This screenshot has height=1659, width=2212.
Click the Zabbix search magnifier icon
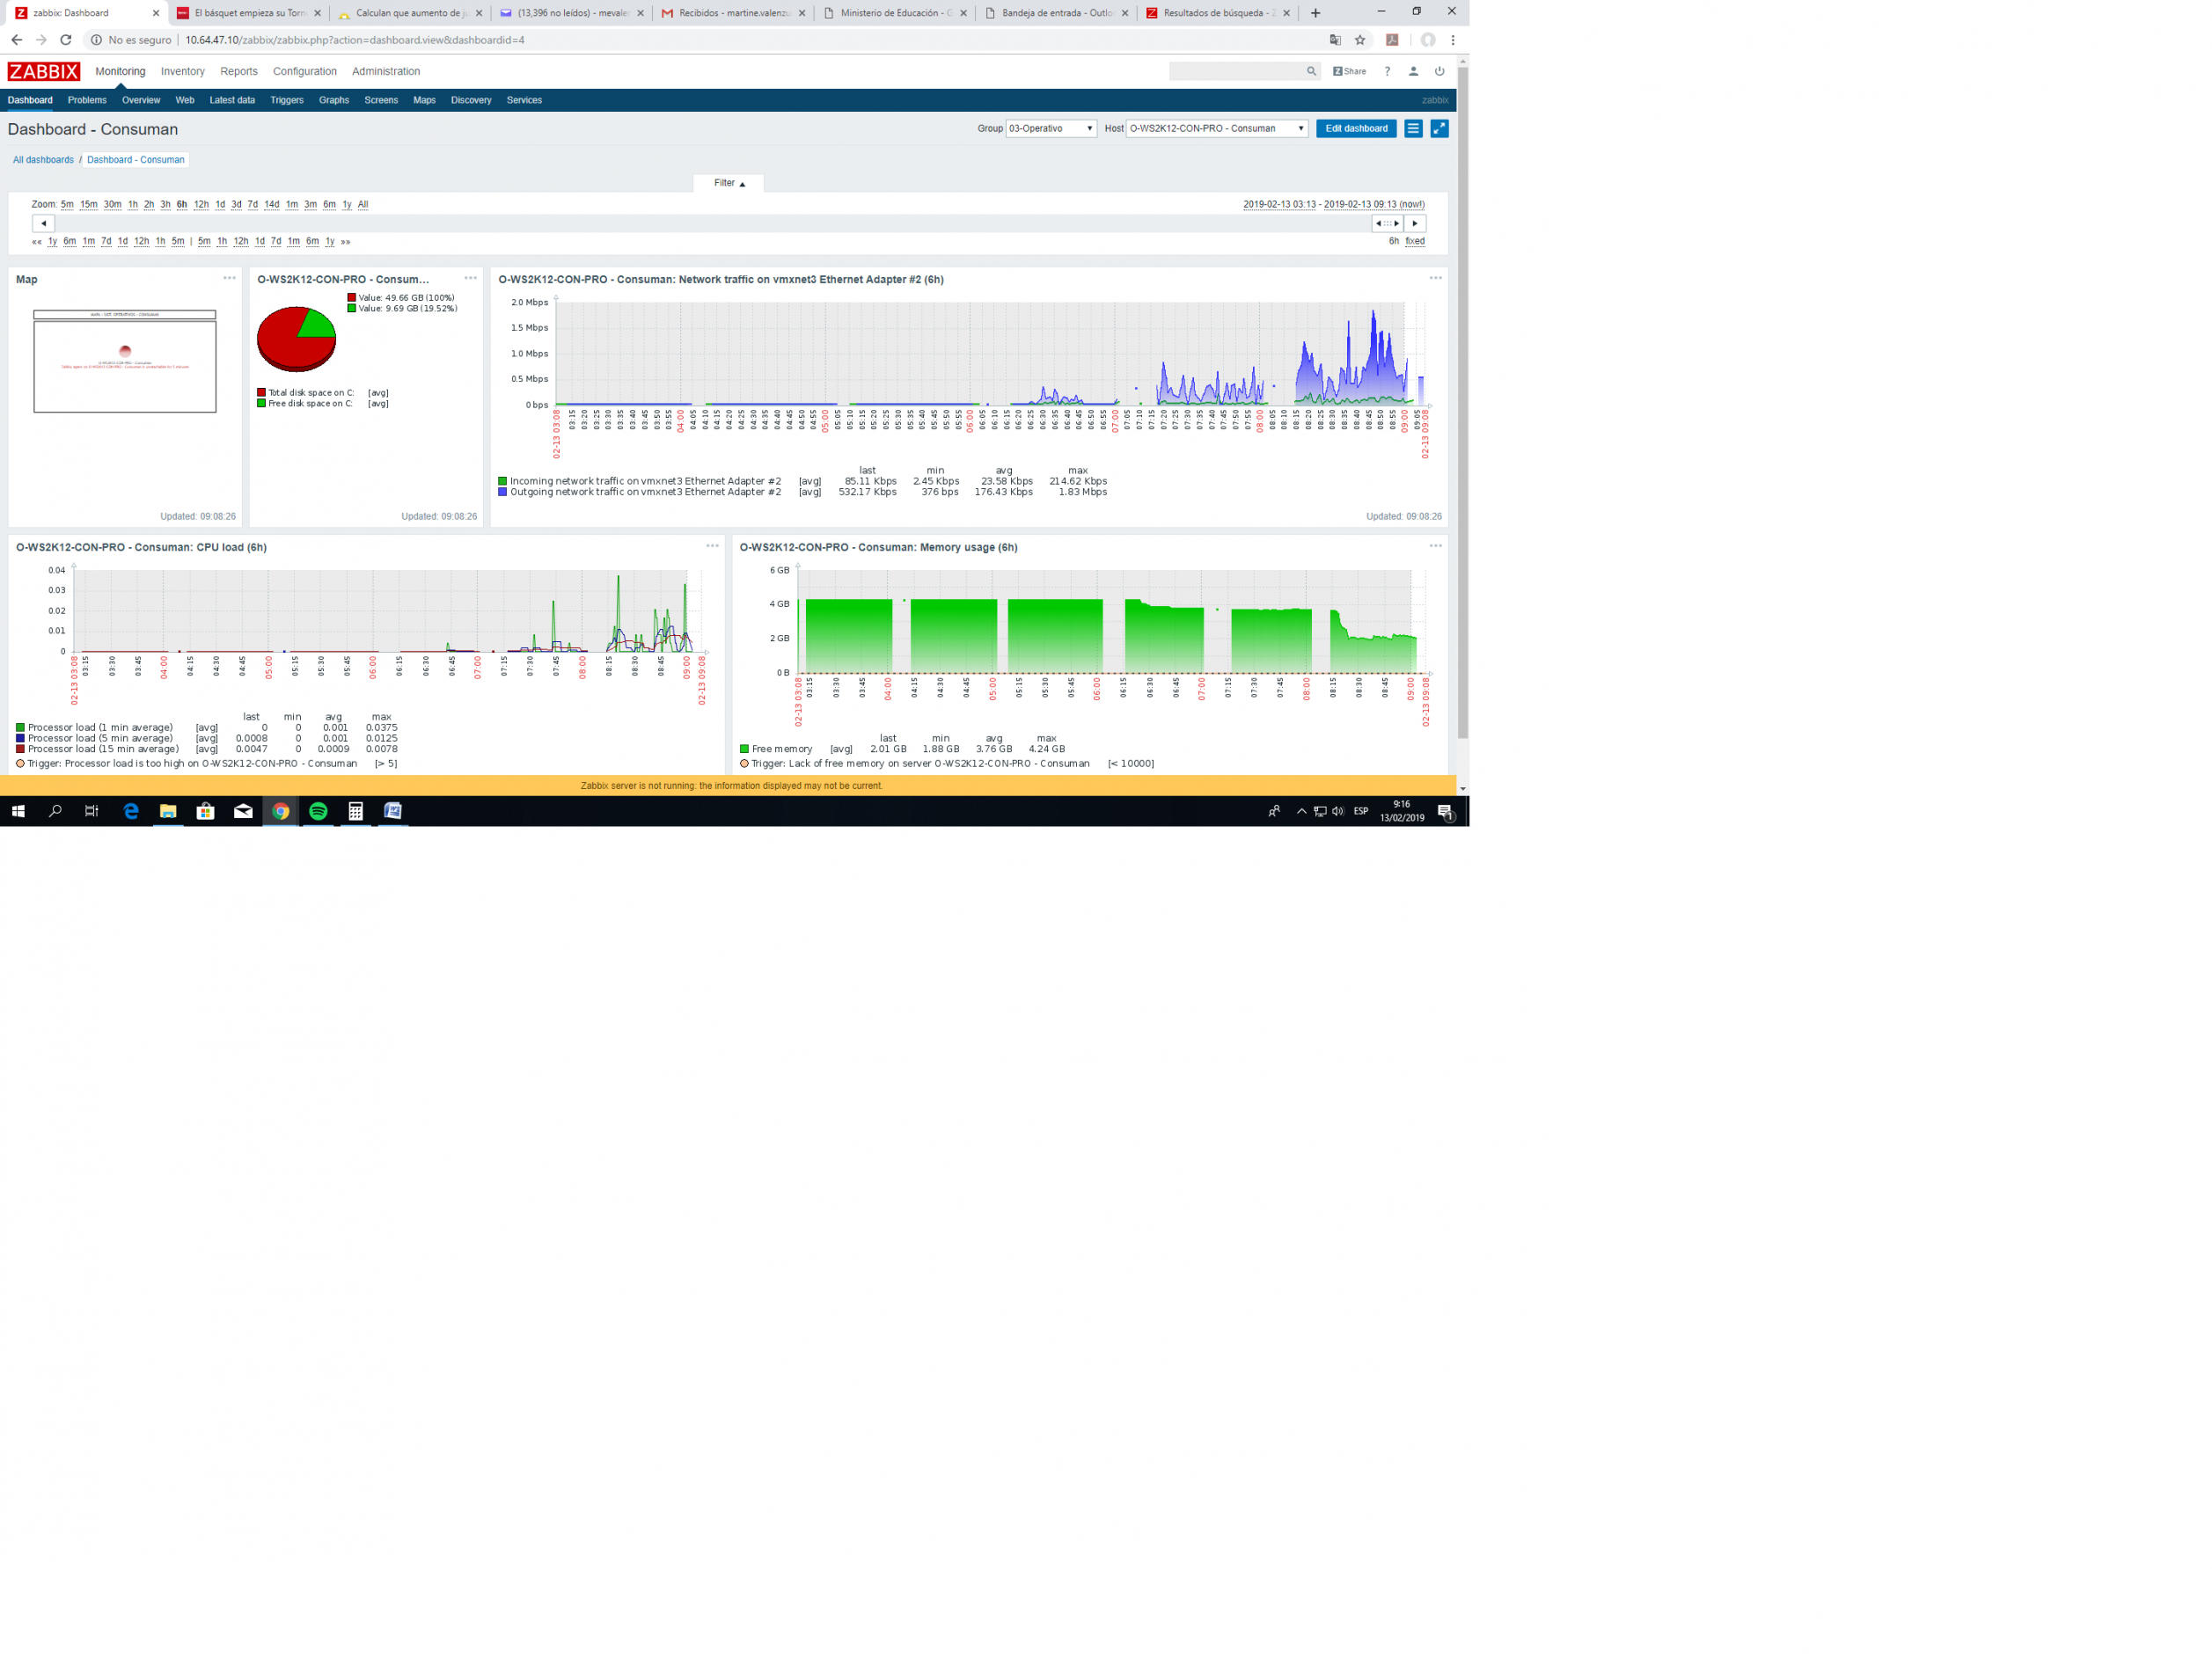coord(1310,71)
